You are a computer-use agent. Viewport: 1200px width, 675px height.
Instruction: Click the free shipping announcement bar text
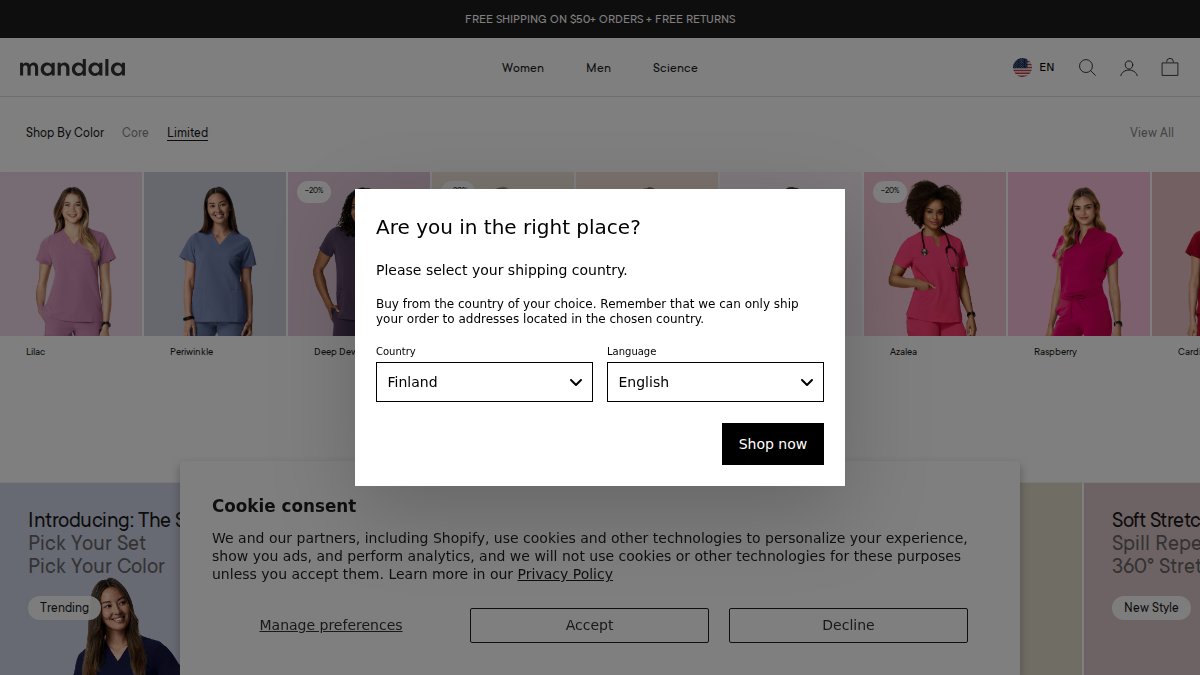pos(600,19)
